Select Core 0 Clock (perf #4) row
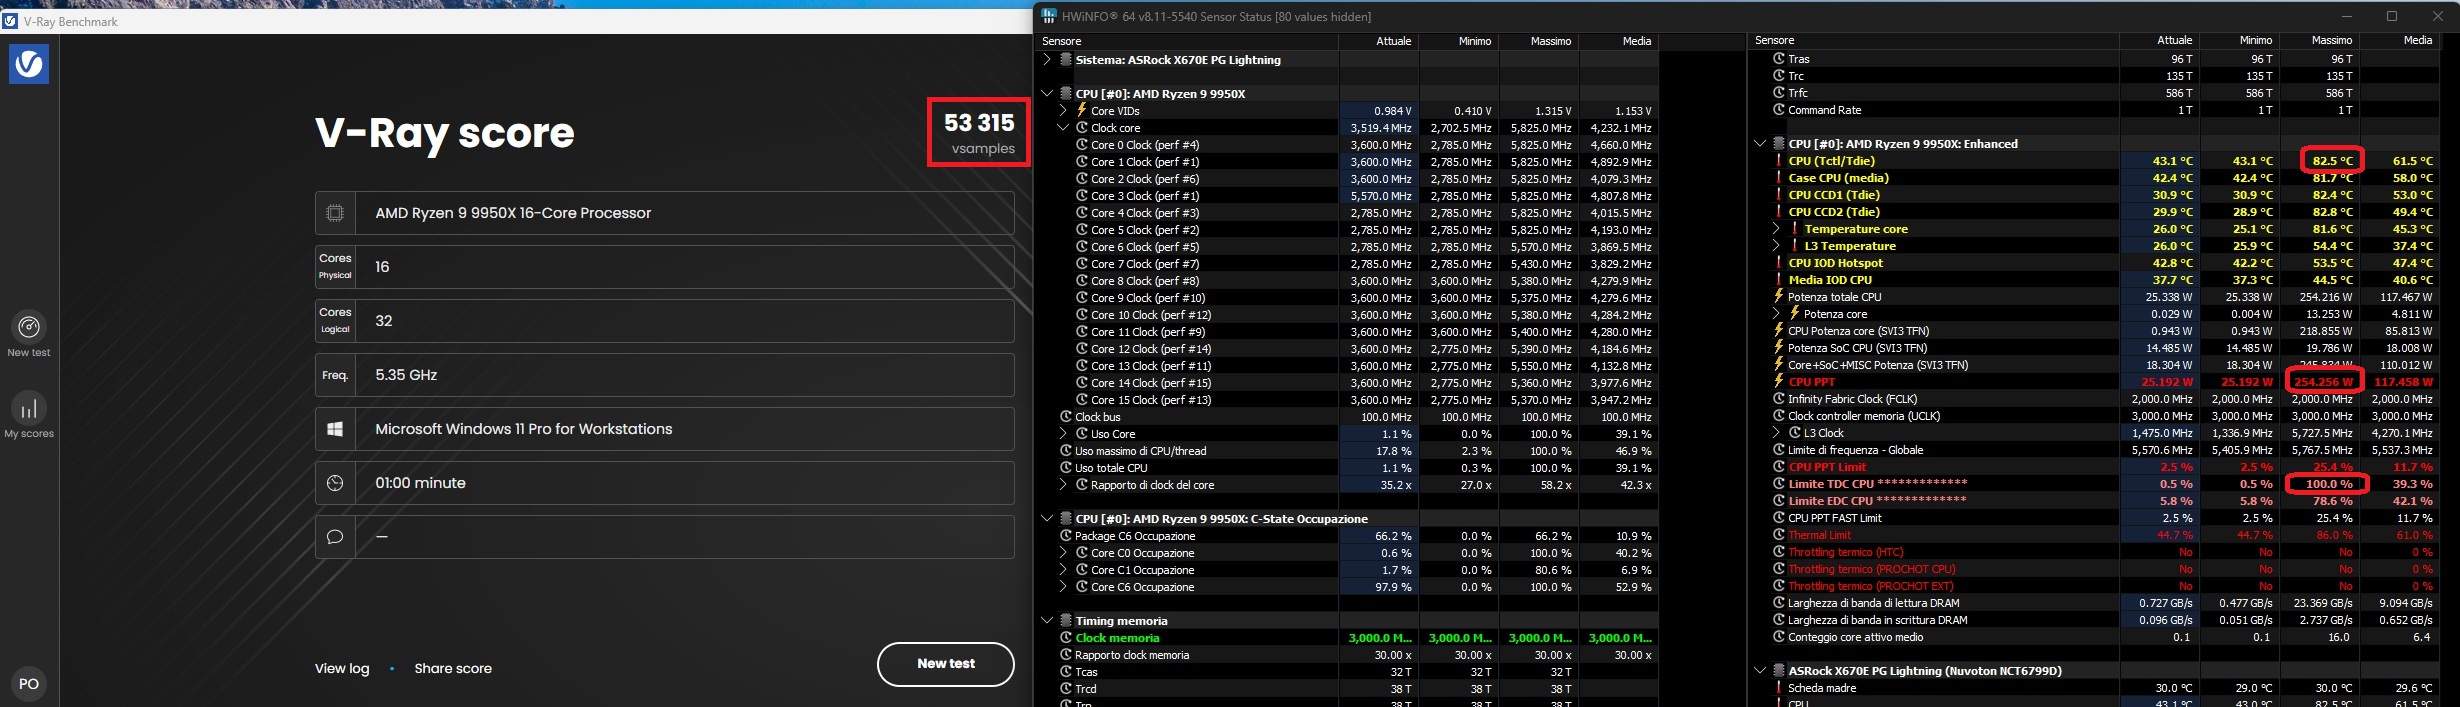This screenshot has width=2460, height=707. coord(1346,145)
